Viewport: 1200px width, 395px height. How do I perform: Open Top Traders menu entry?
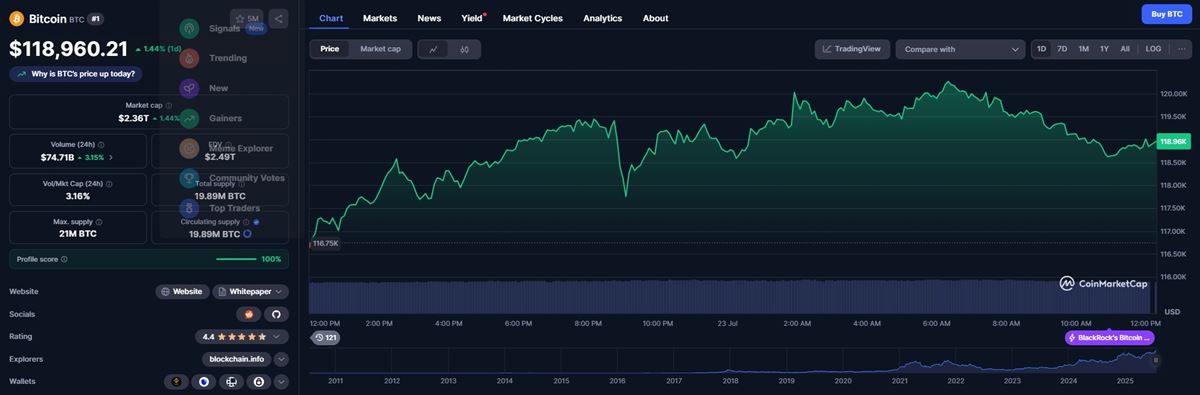[235, 208]
